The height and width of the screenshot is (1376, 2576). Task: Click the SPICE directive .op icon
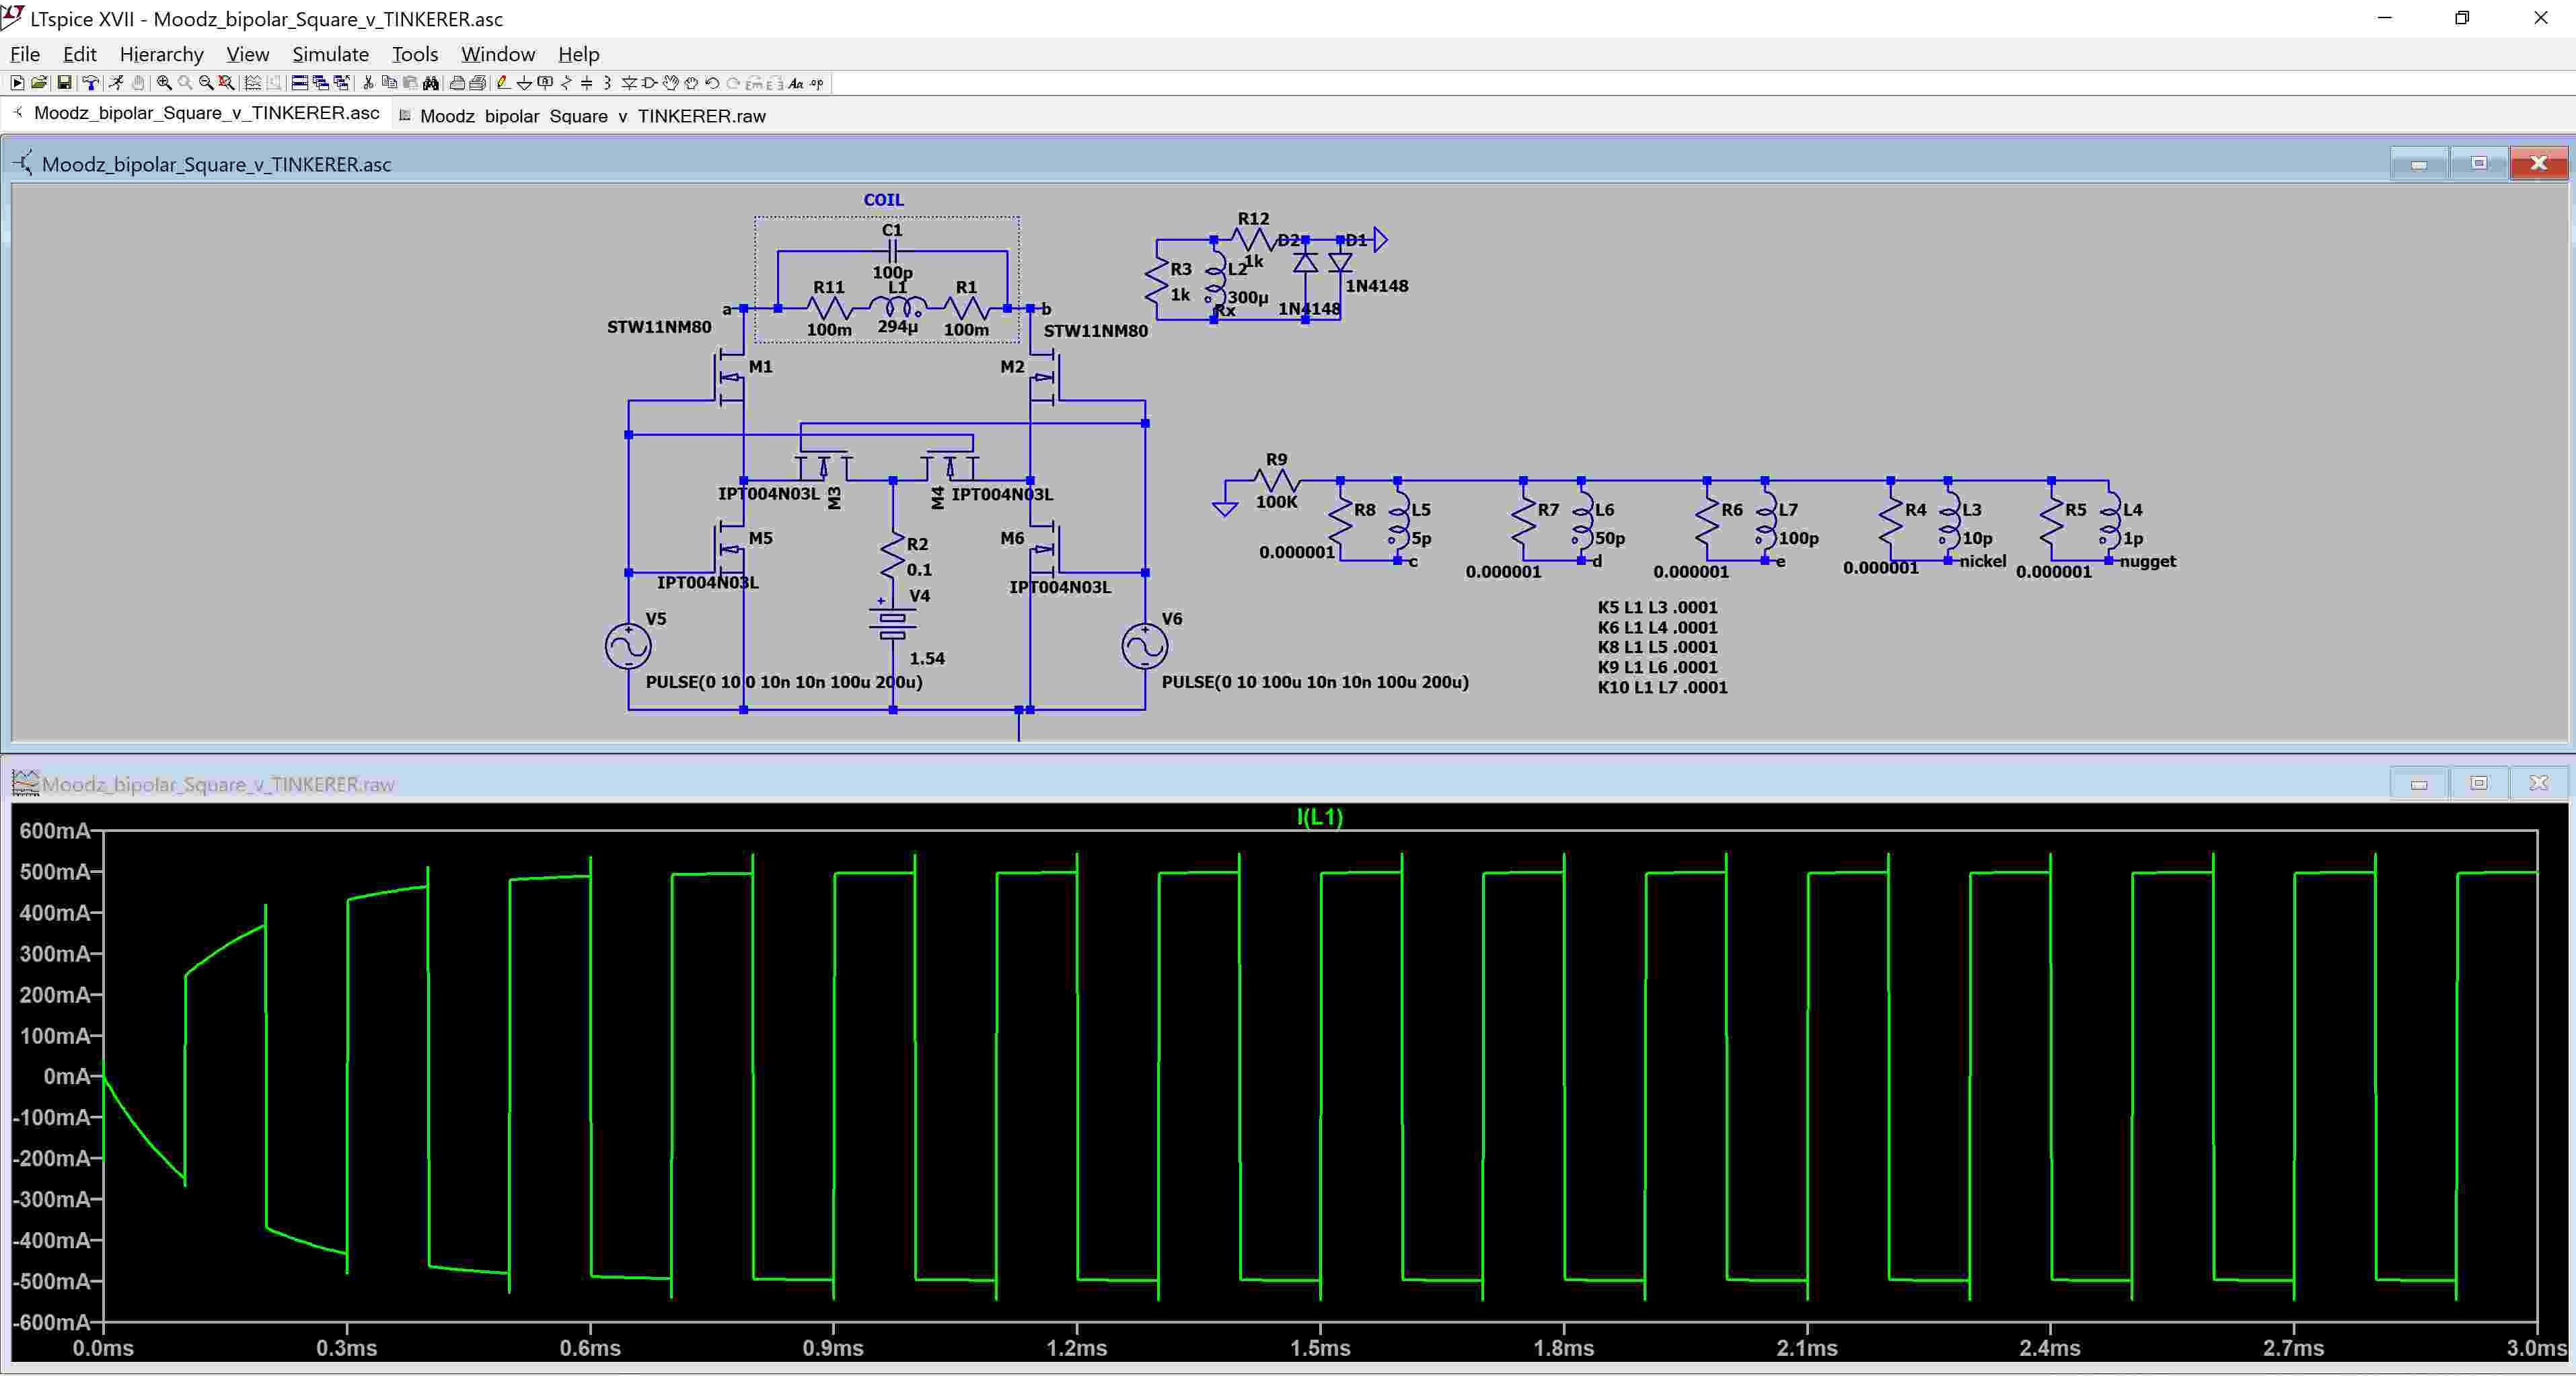pyautogui.click(x=817, y=83)
